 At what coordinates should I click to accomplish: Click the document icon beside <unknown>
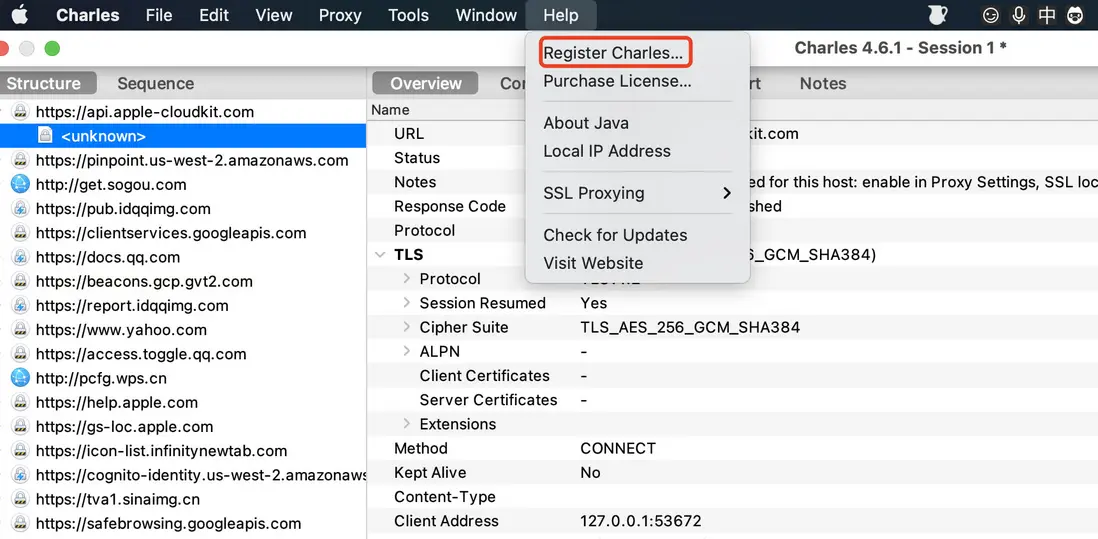pyautogui.click(x=45, y=136)
